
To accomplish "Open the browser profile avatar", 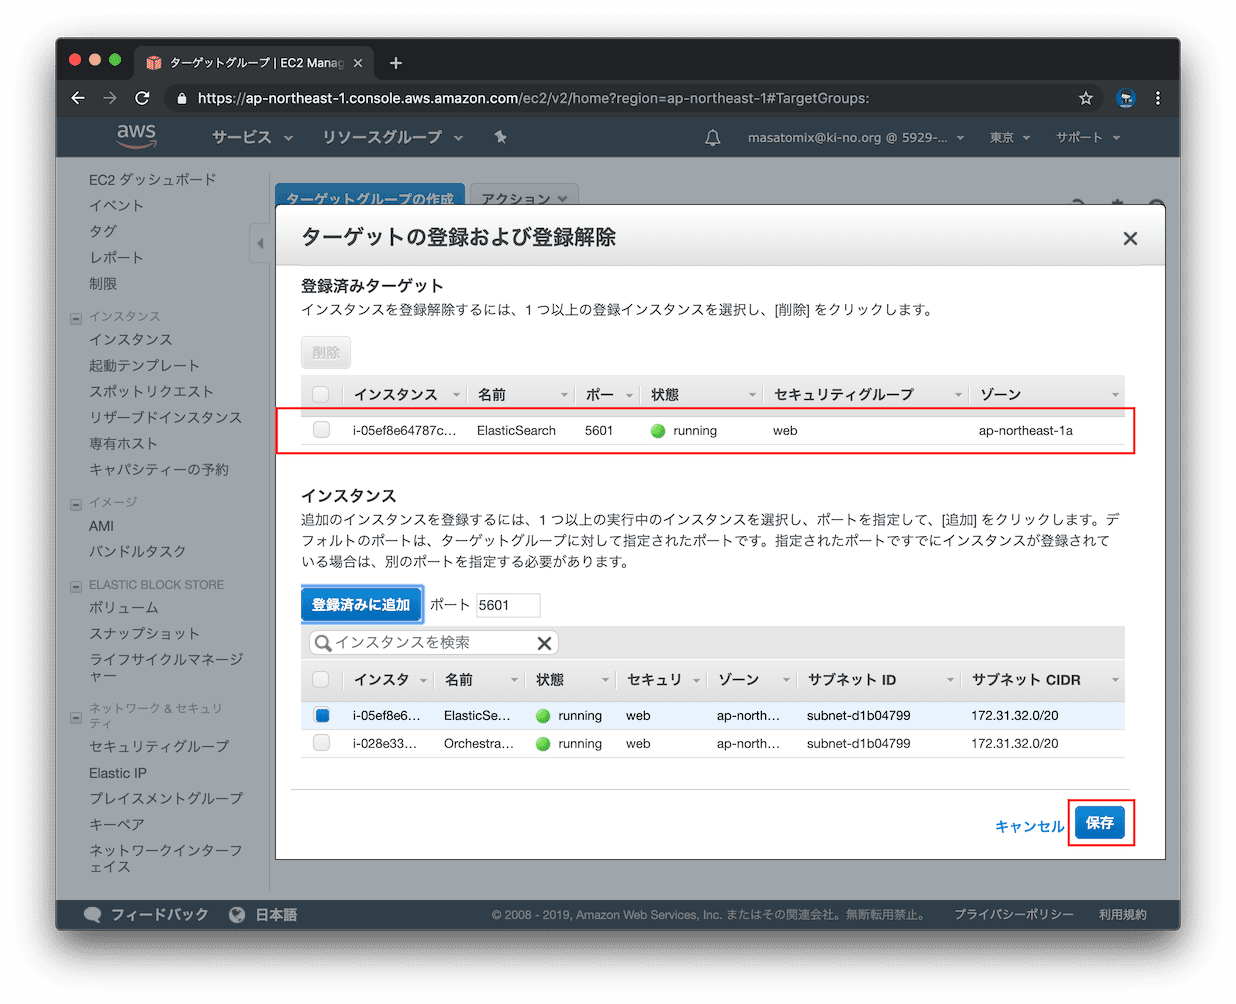I will (x=1126, y=98).
